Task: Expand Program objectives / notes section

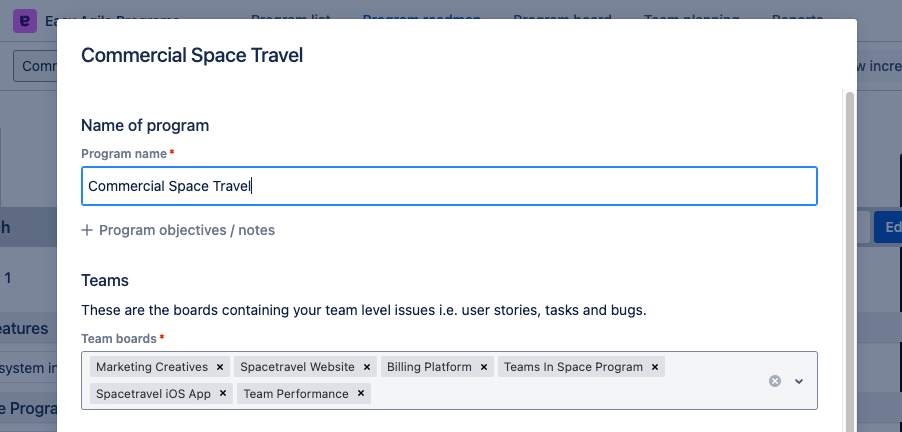Action: [178, 230]
